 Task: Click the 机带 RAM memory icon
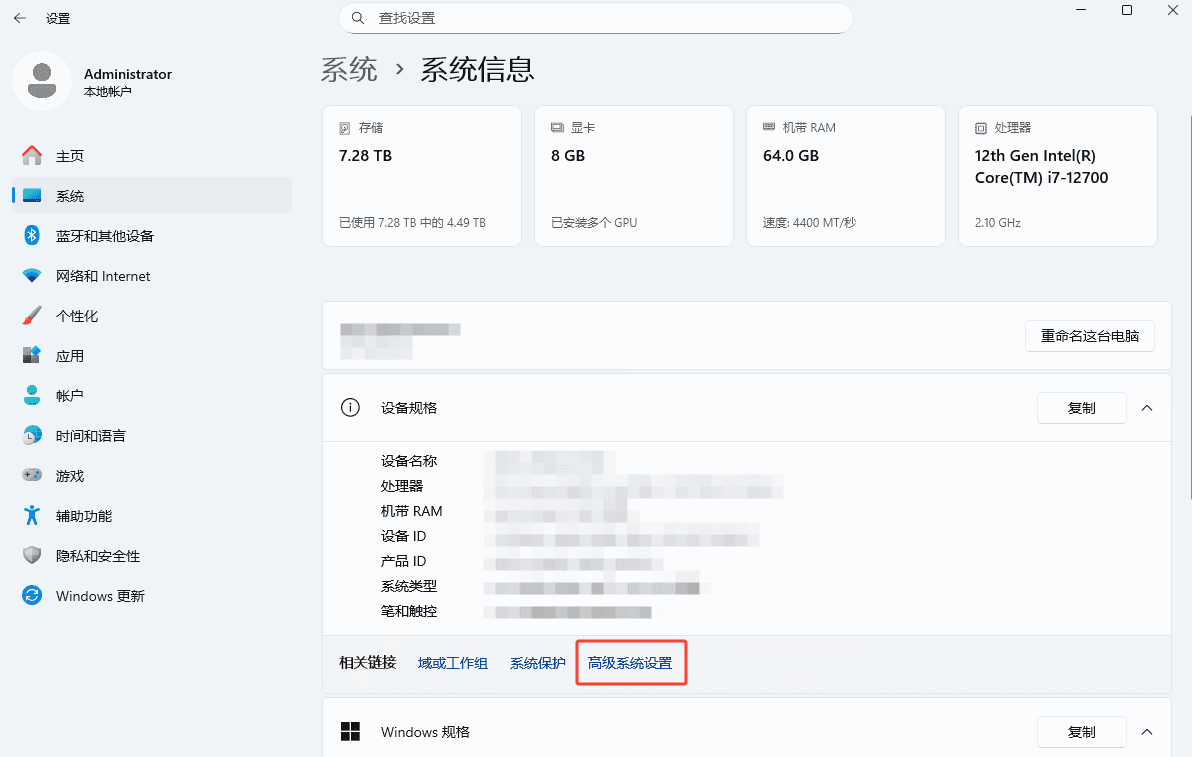click(769, 128)
